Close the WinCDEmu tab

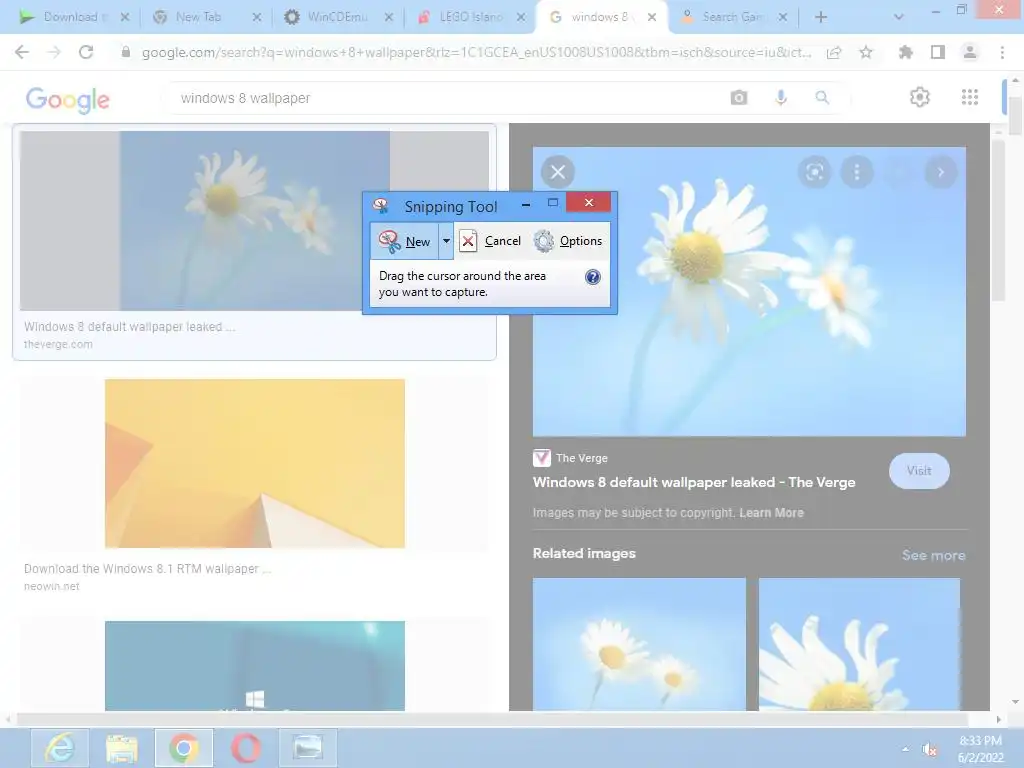click(x=389, y=17)
